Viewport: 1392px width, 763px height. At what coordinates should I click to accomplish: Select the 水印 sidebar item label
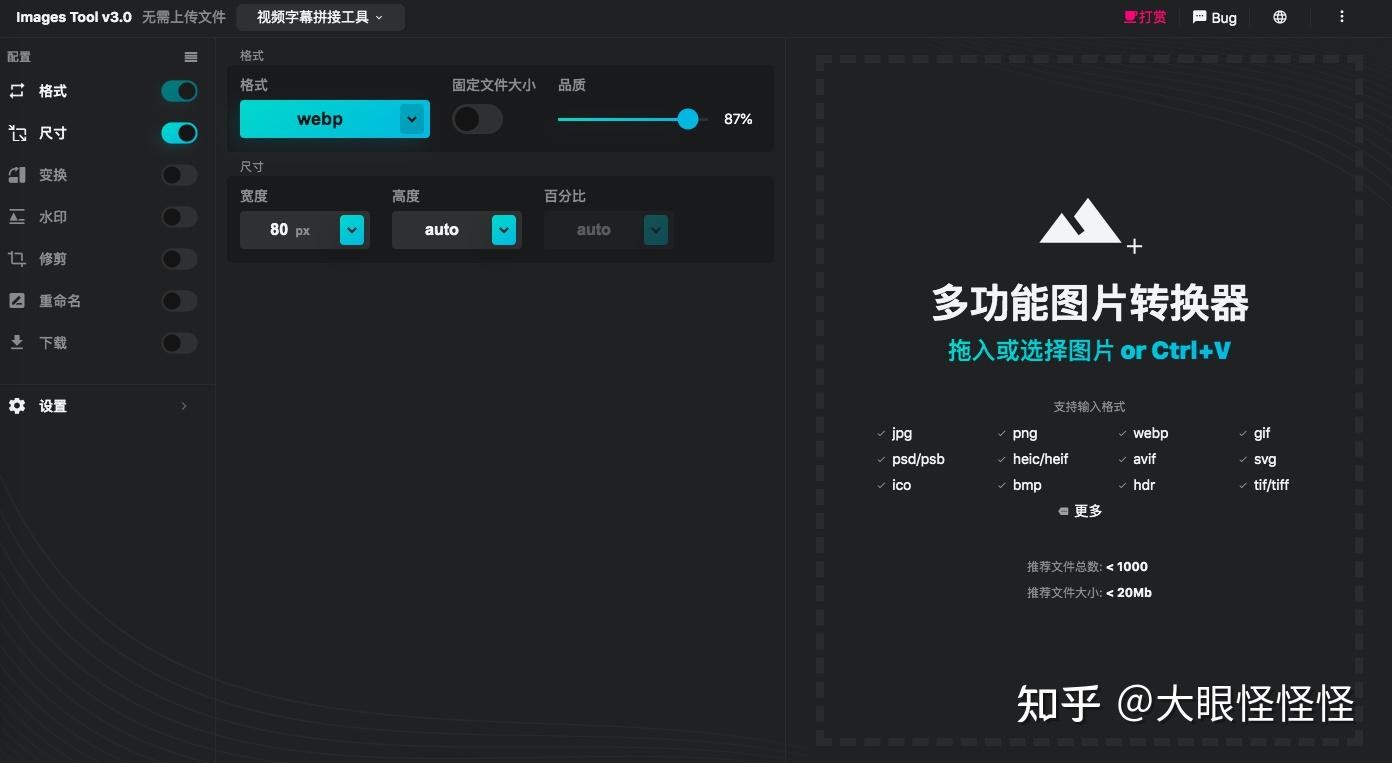coord(53,217)
